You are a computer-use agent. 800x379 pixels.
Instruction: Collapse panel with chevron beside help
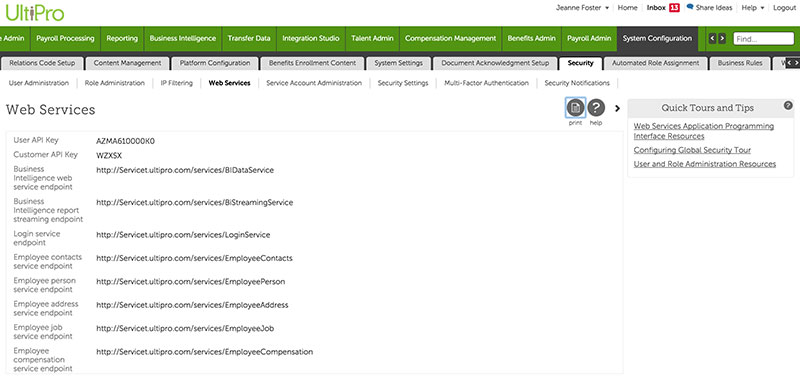(x=617, y=108)
